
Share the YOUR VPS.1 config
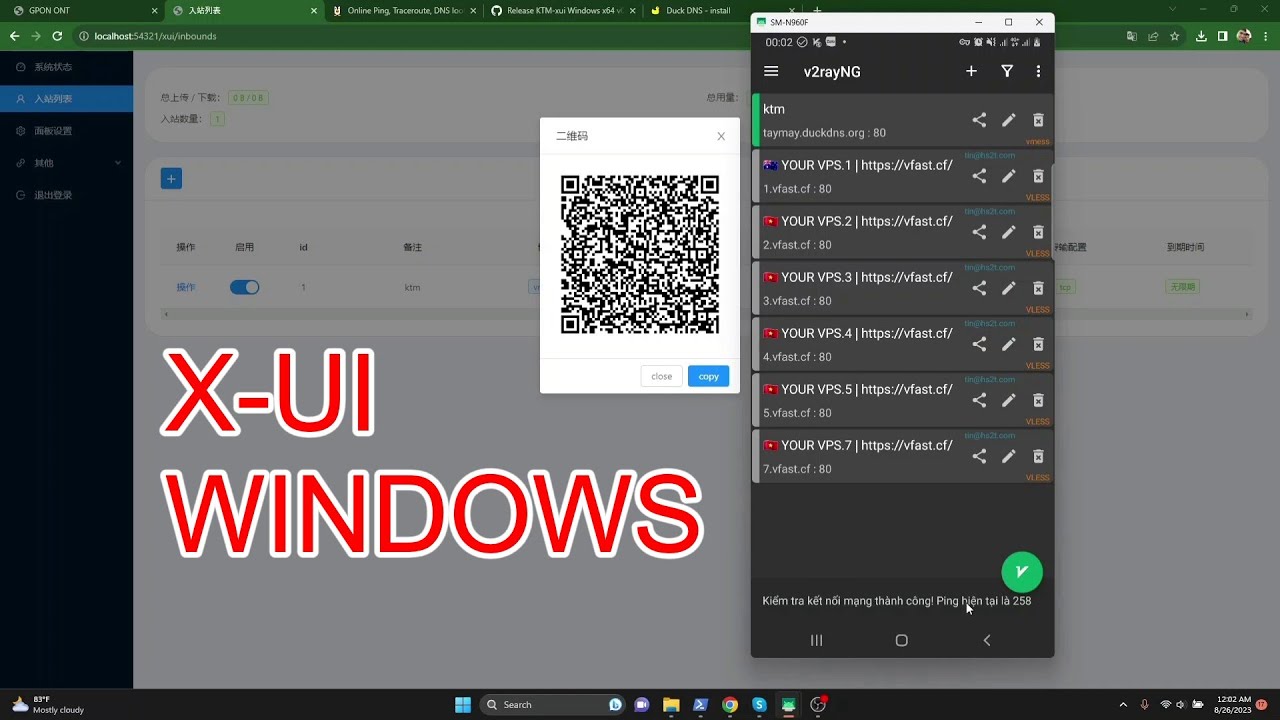[x=979, y=176]
